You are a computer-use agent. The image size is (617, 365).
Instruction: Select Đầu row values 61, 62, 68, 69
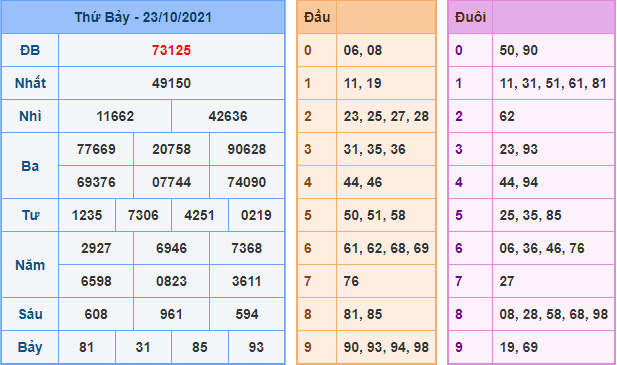[x=386, y=249]
